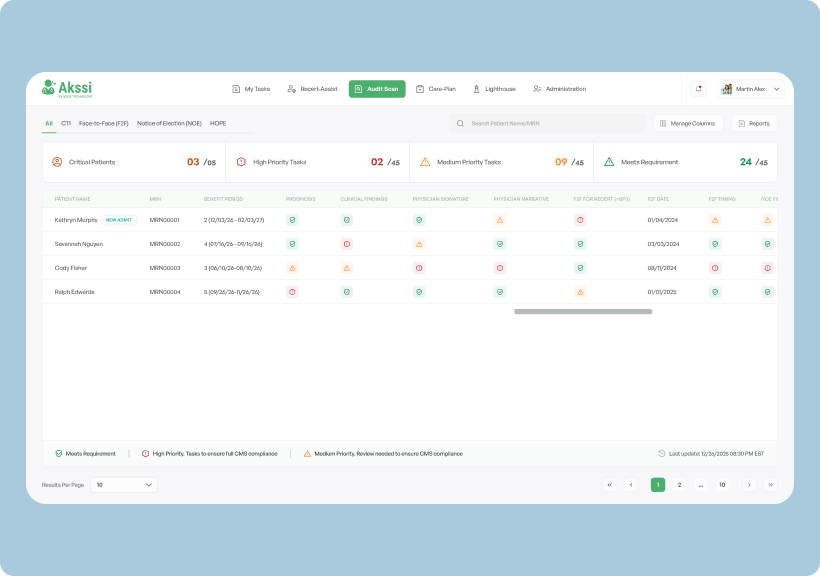Select Kathryn Murphy's F2F Timing warning icon
Viewport: 820px width, 576px height.
click(x=715, y=220)
